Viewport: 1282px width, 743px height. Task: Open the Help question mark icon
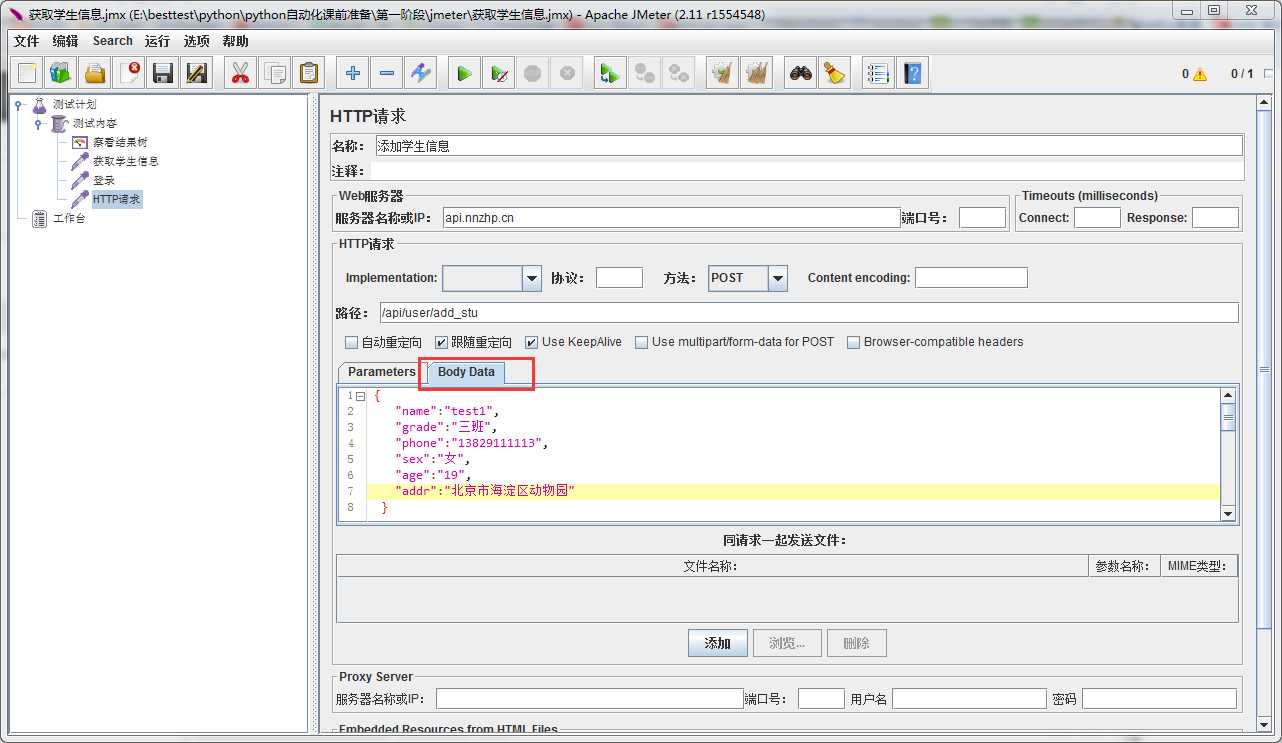(912, 73)
